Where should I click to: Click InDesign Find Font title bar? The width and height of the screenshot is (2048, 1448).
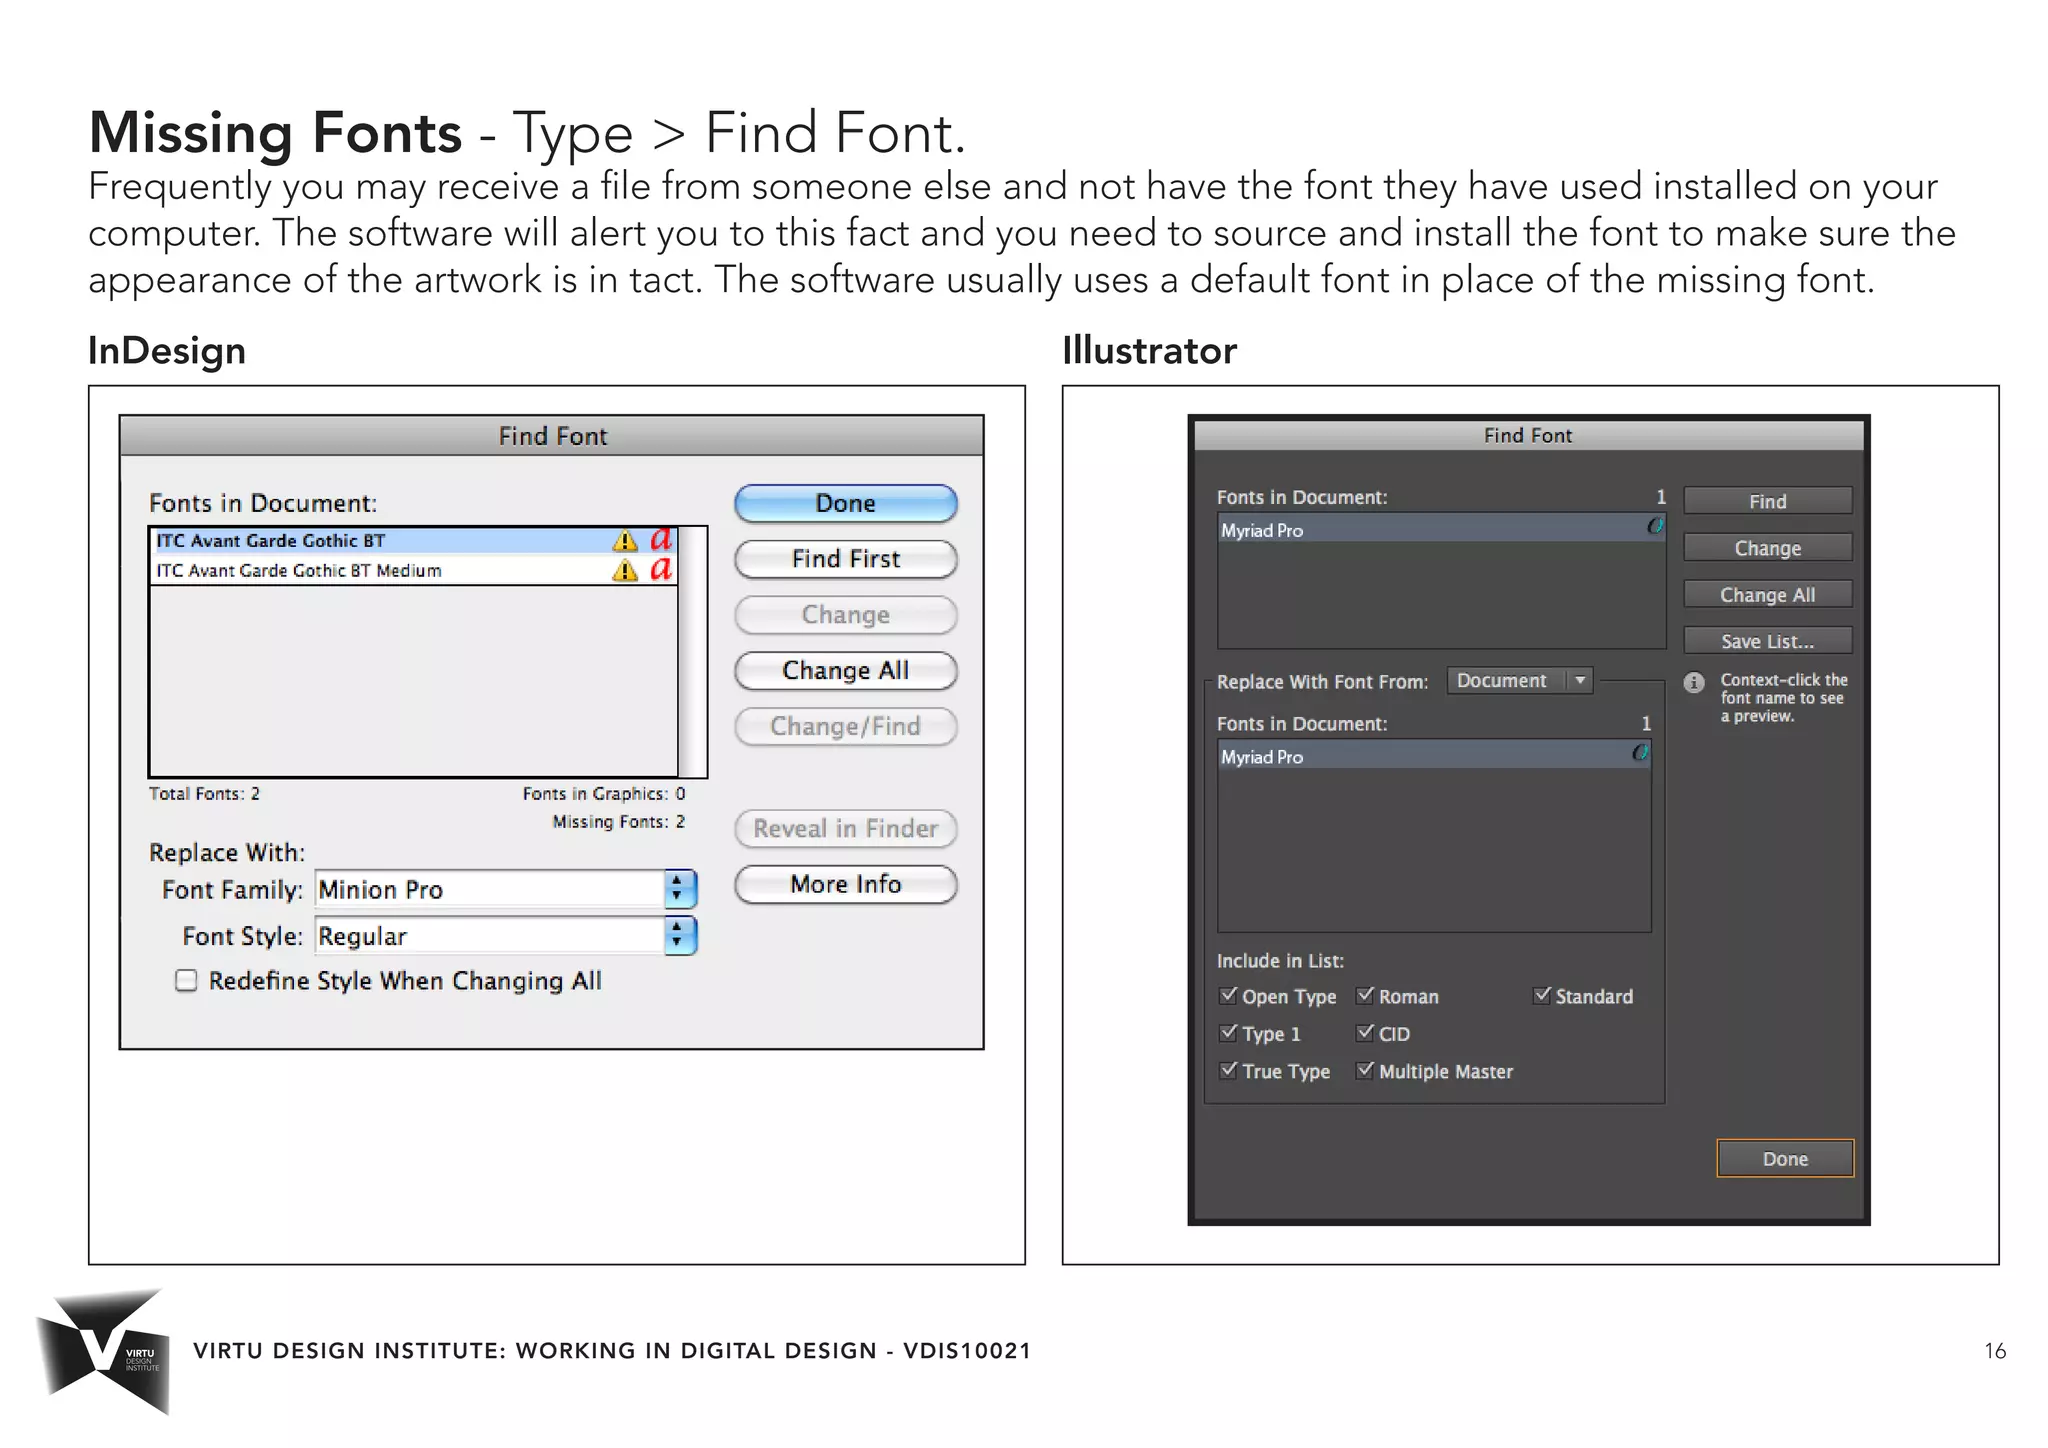552,436
